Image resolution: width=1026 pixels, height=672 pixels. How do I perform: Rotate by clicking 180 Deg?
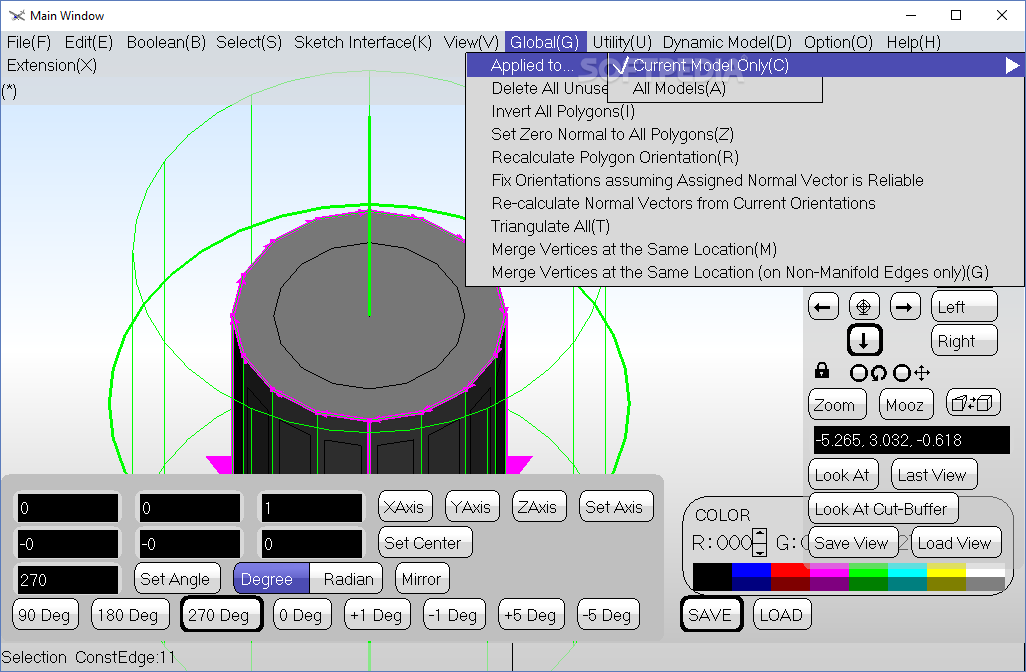(x=130, y=614)
